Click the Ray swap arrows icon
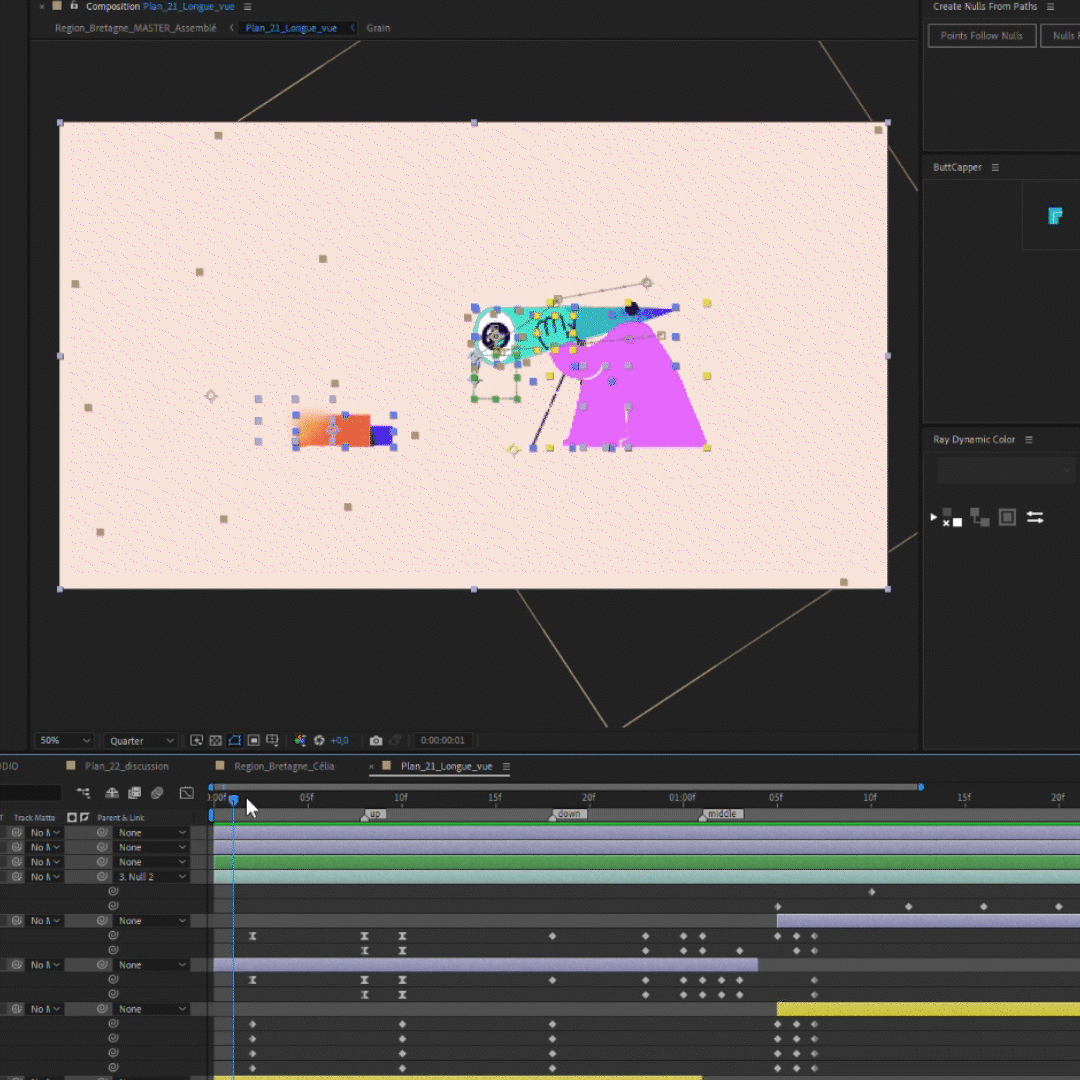 [x=1035, y=517]
